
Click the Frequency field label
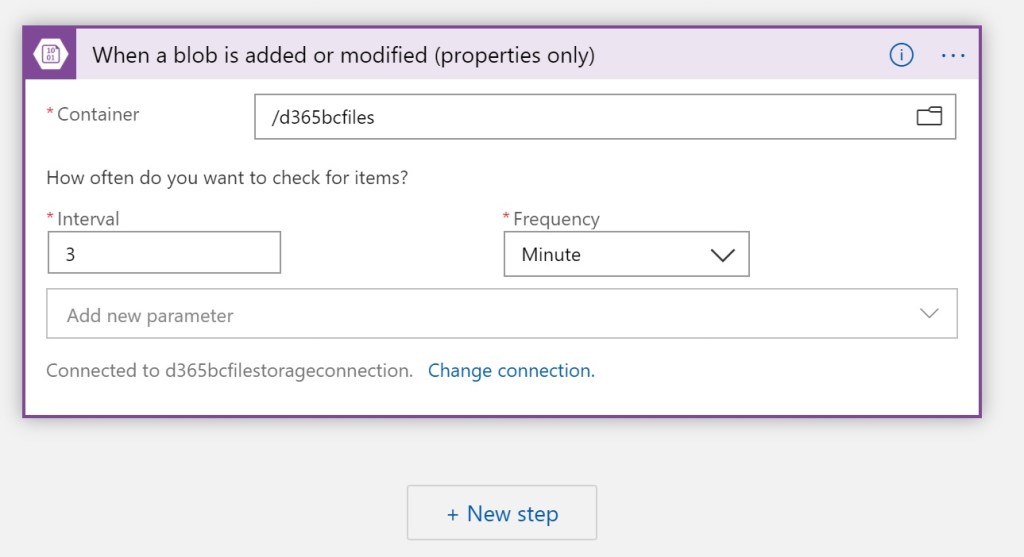click(556, 219)
